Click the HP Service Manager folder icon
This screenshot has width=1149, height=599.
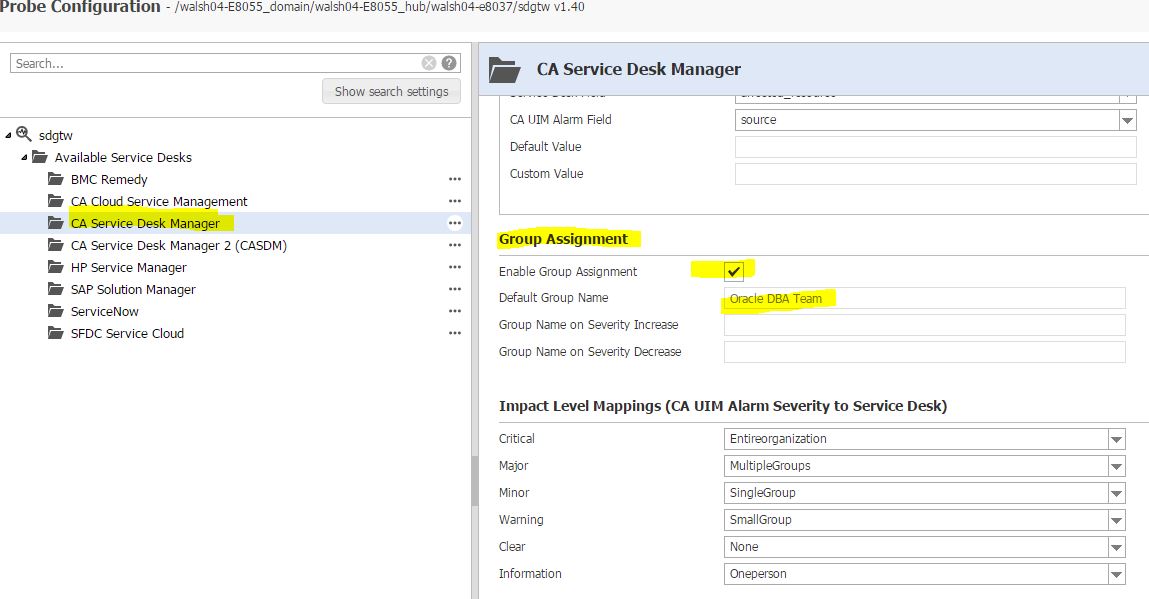click(56, 267)
